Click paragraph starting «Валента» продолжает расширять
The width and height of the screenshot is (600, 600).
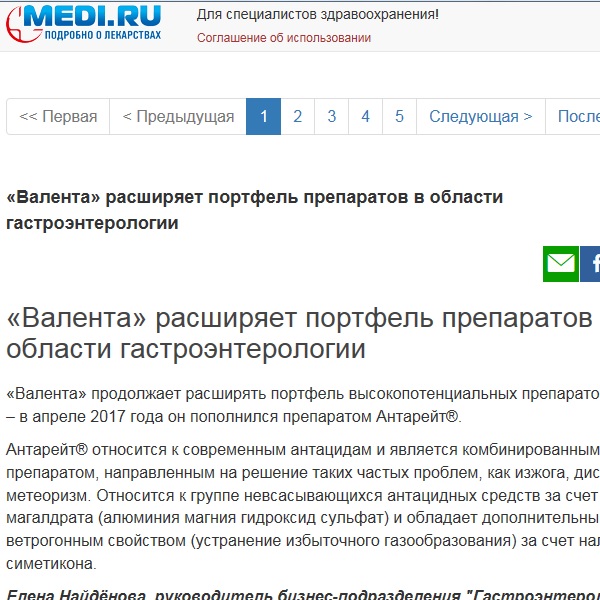[303, 405]
